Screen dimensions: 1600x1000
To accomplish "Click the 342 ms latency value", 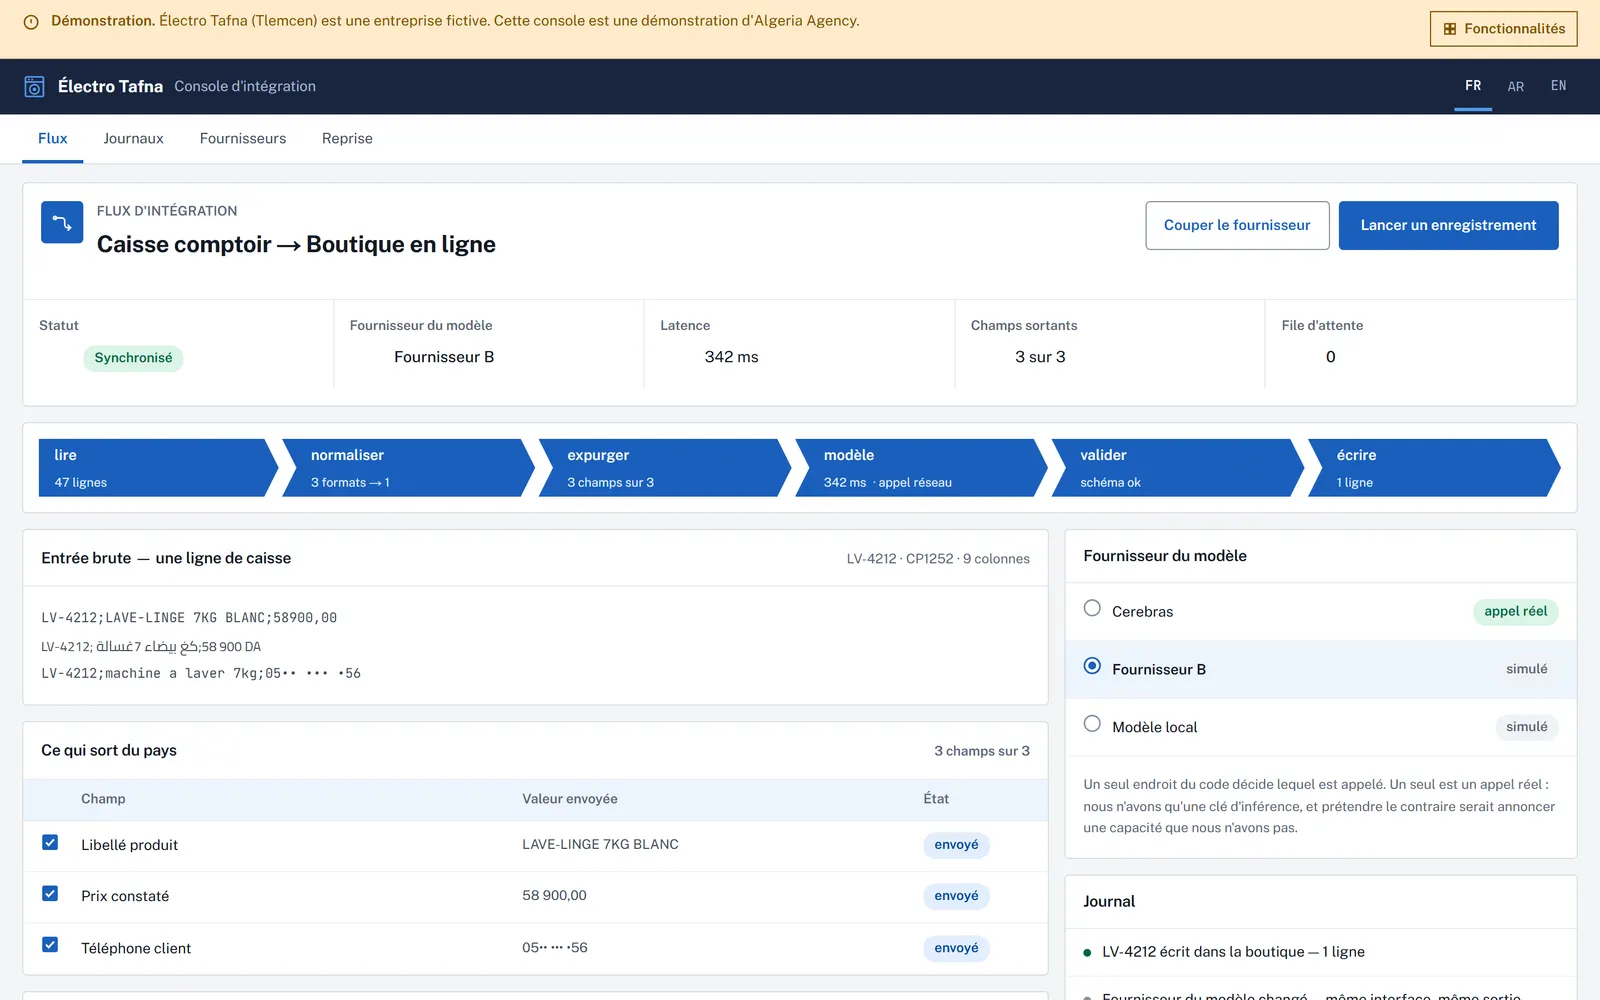I will [731, 357].
